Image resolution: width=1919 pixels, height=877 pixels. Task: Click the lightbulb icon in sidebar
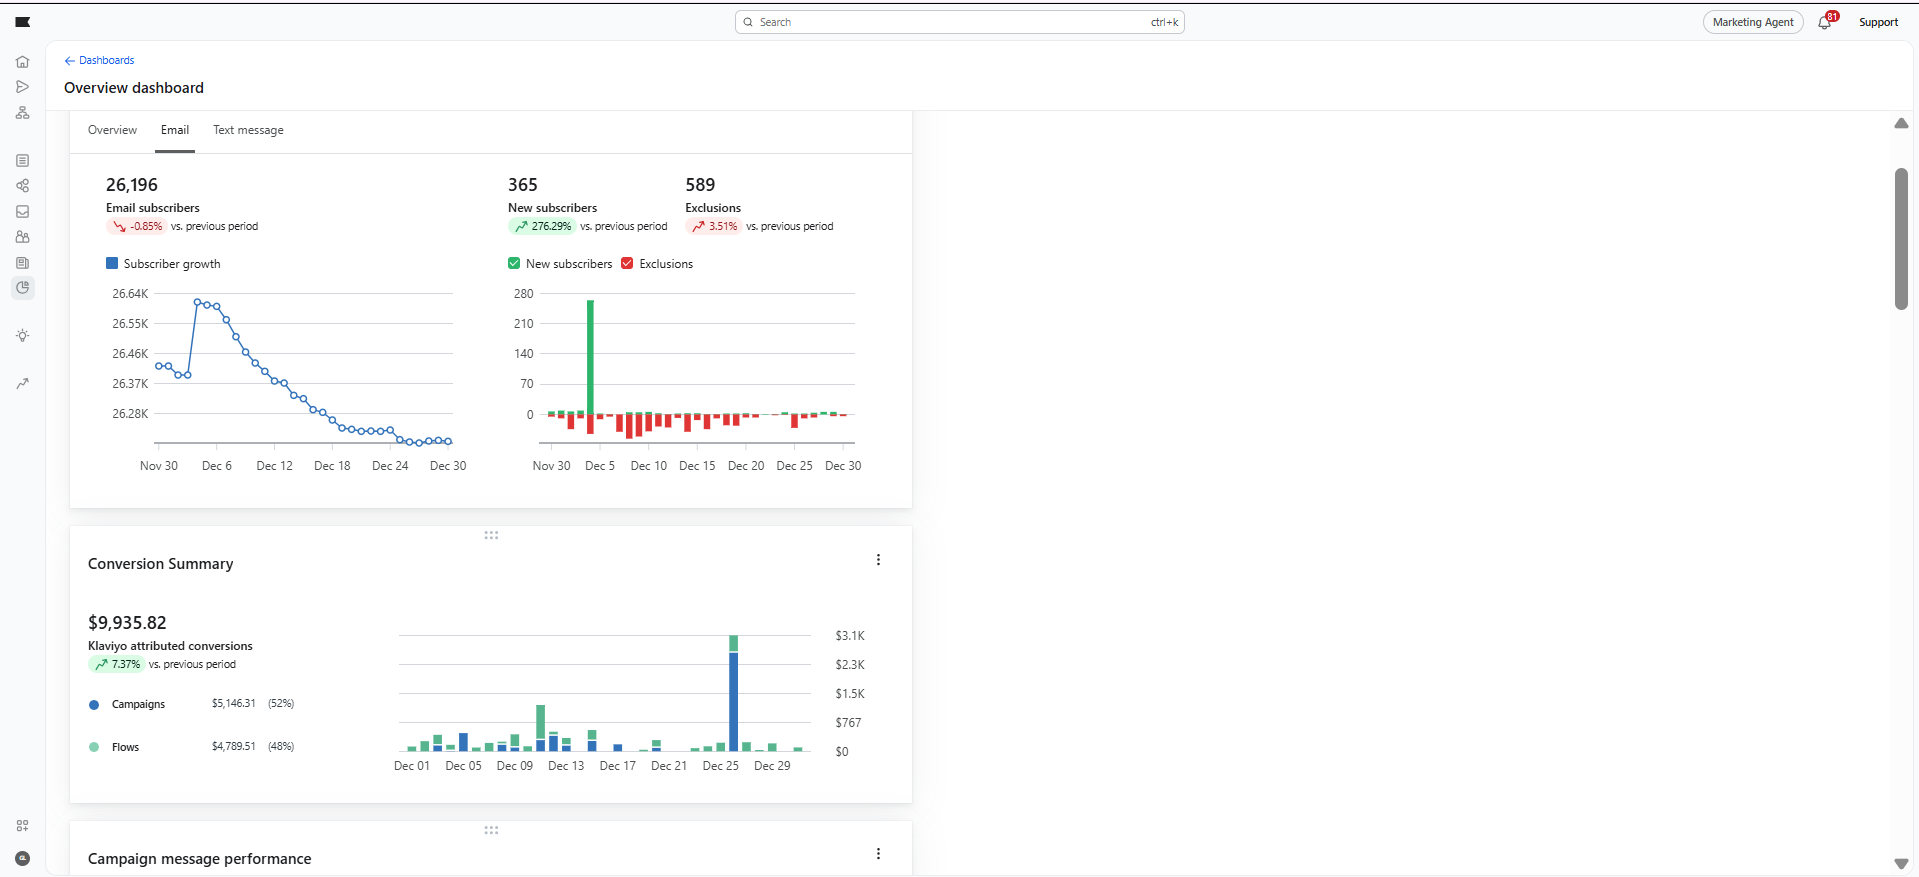(22, 336)
